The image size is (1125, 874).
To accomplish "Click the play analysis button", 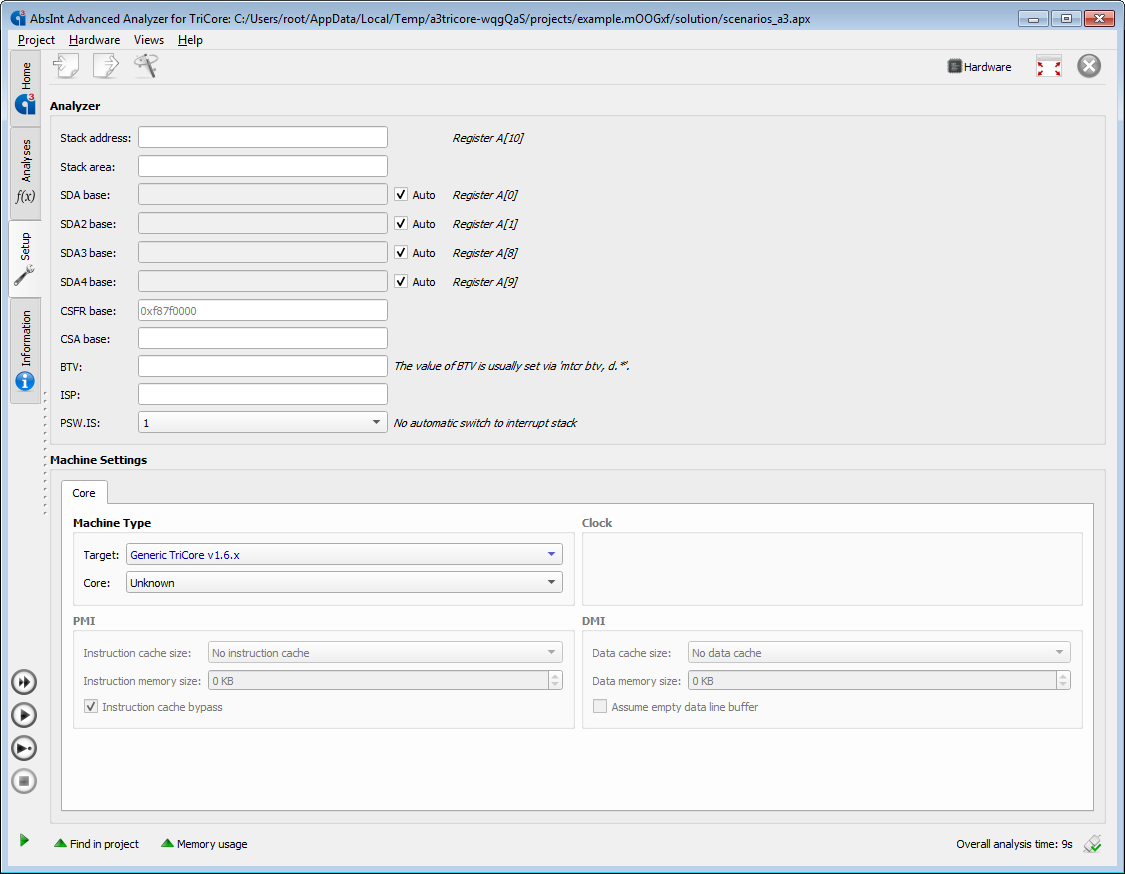I will click(24, 715).
